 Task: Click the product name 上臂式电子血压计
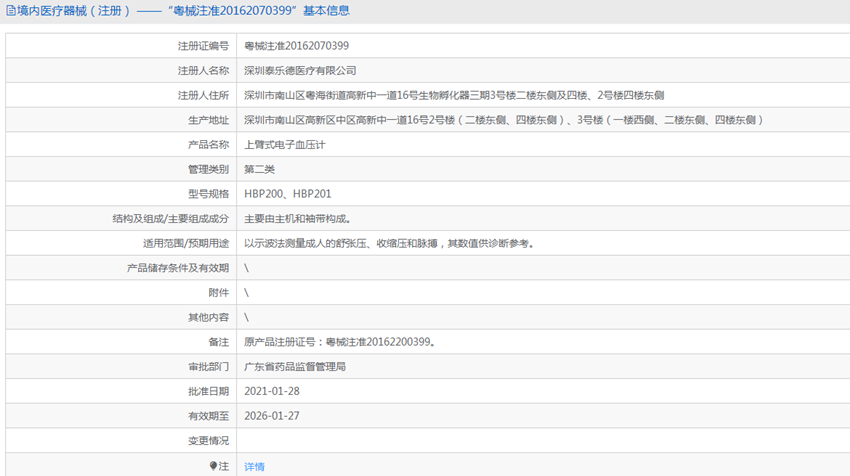tap(285, 145)
